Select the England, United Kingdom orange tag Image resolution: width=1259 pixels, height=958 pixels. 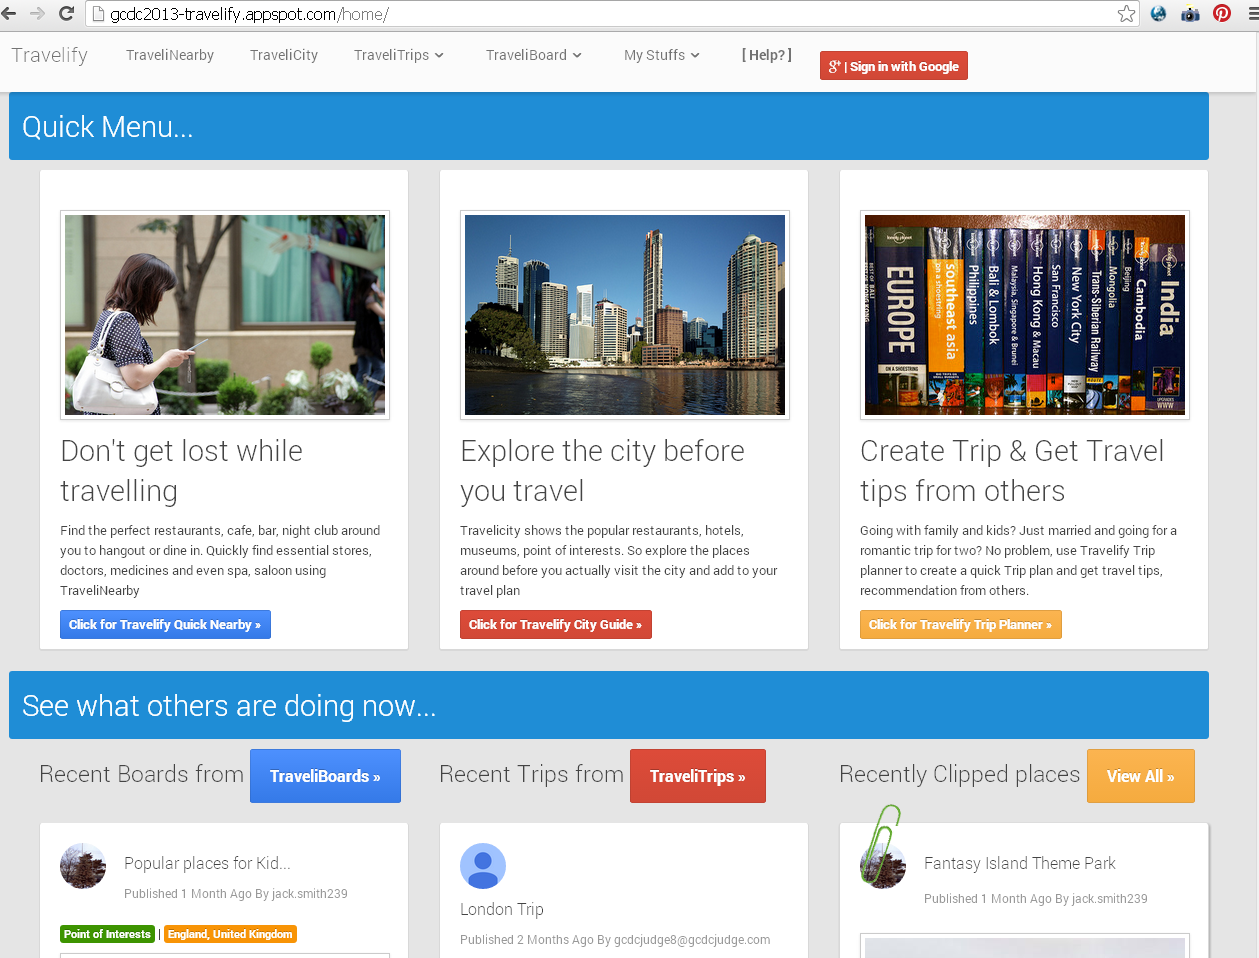[x=230, y=934]
